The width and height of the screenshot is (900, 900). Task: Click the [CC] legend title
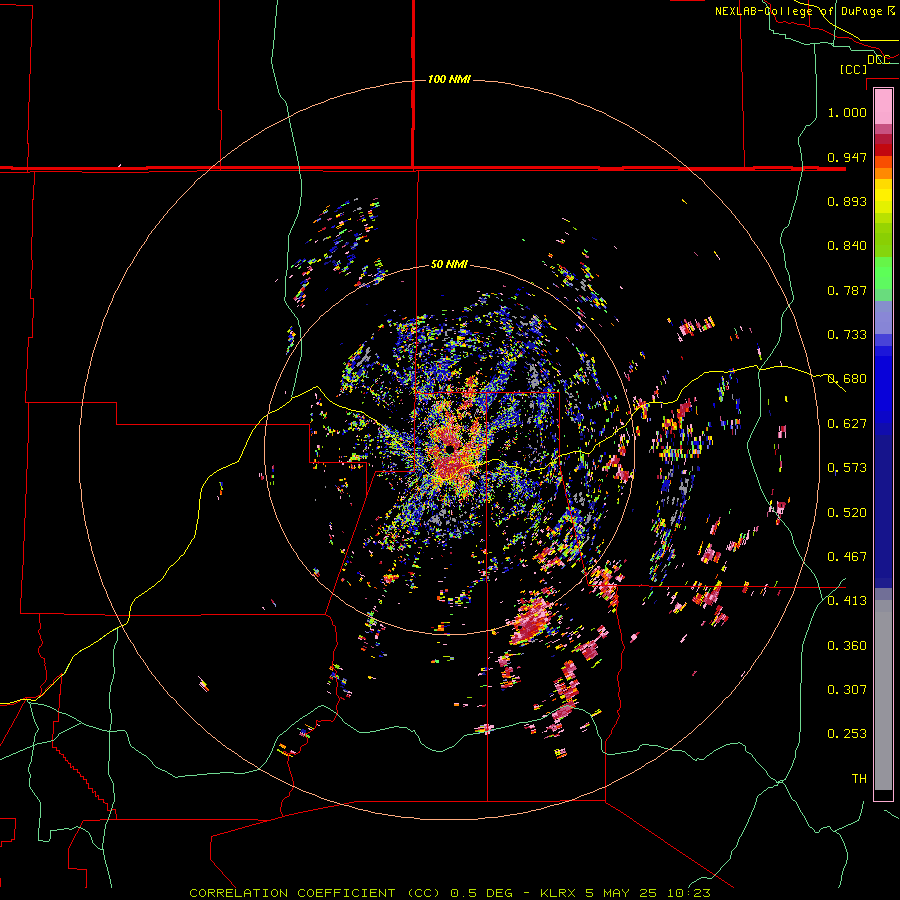point(853,69)
